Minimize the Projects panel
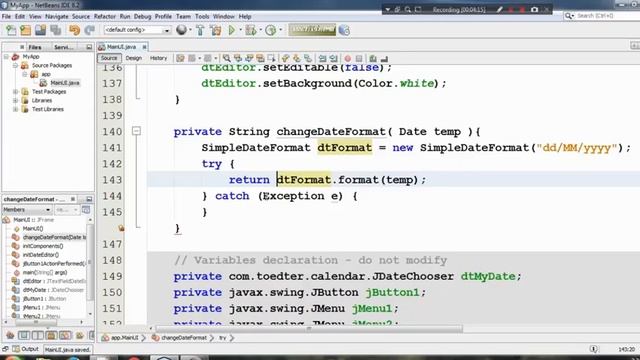640x360 pixels. pyautogui.click(x=89, y=47)
